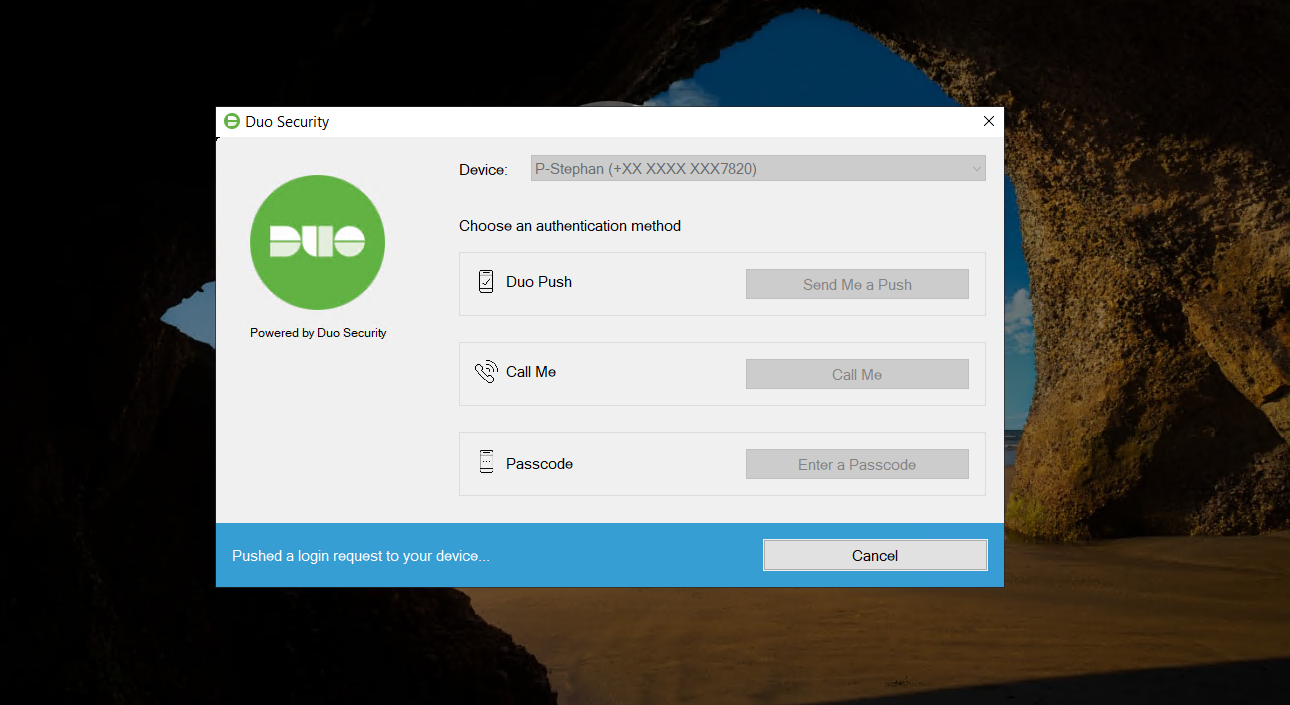The height and width of the screenshot is (705, 1290).
Task: Click the Call Me button
Action: 857,374
